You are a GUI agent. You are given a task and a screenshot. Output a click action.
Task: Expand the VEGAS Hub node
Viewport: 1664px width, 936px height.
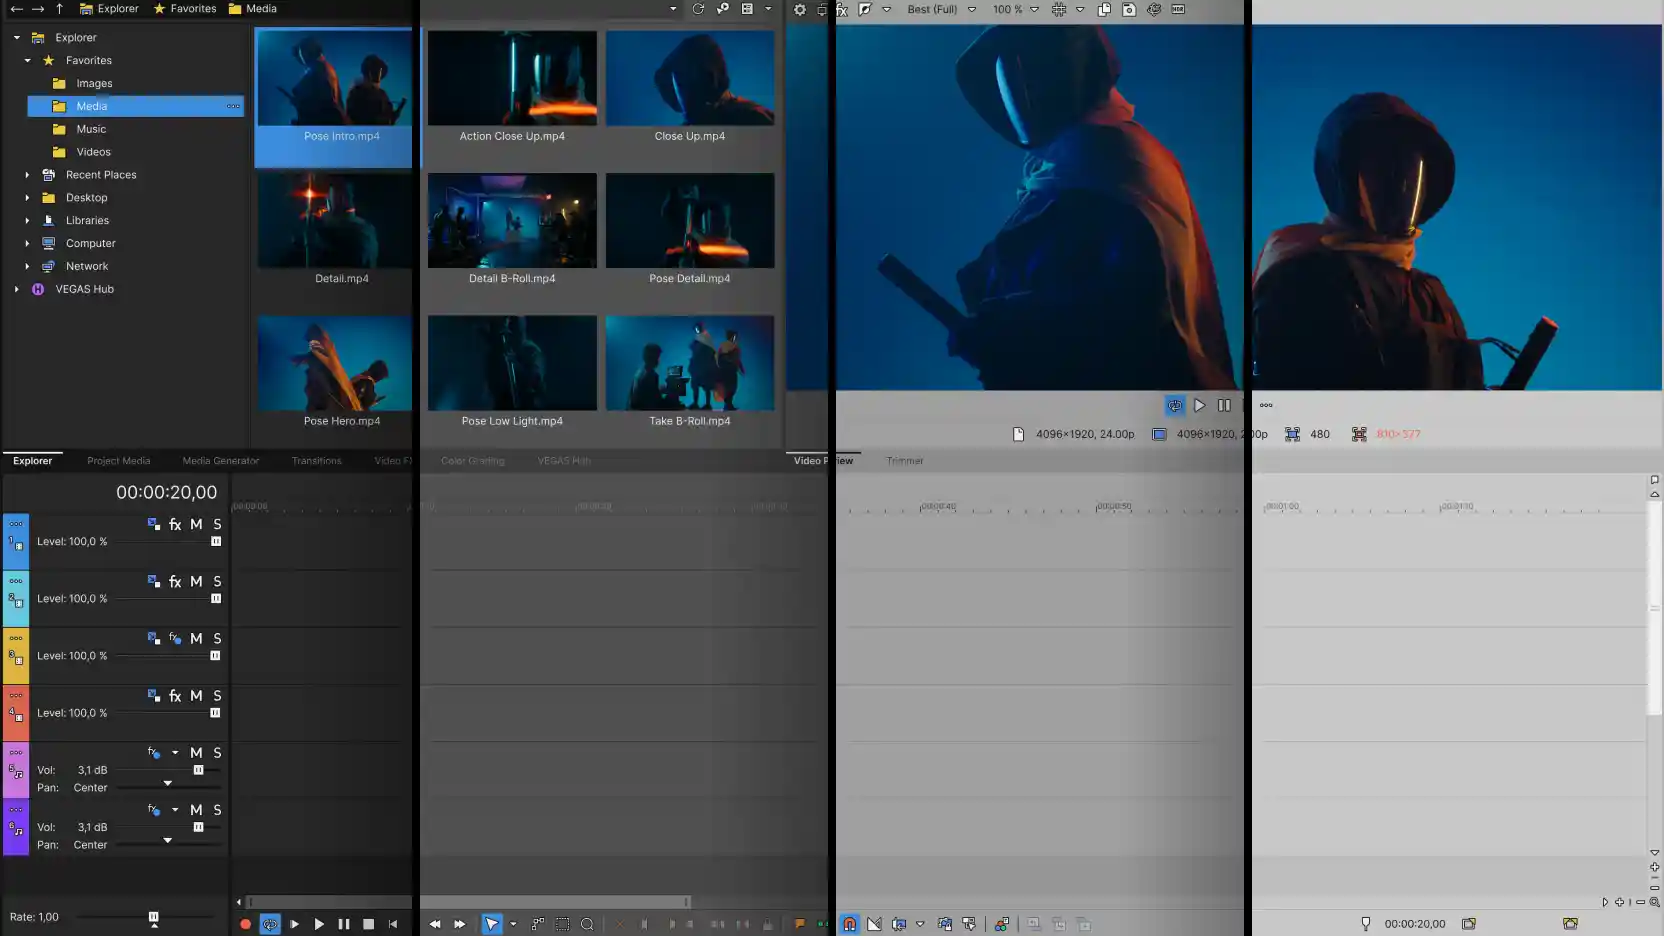tap(16, 289)
